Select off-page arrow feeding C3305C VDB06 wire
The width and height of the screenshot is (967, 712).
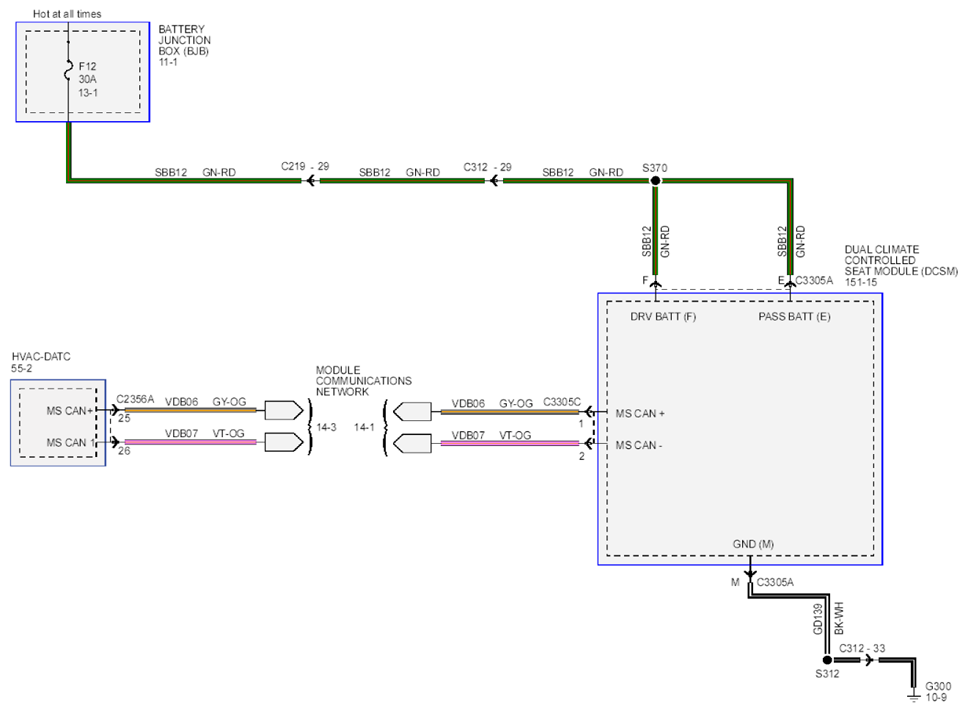pos(411,411)
